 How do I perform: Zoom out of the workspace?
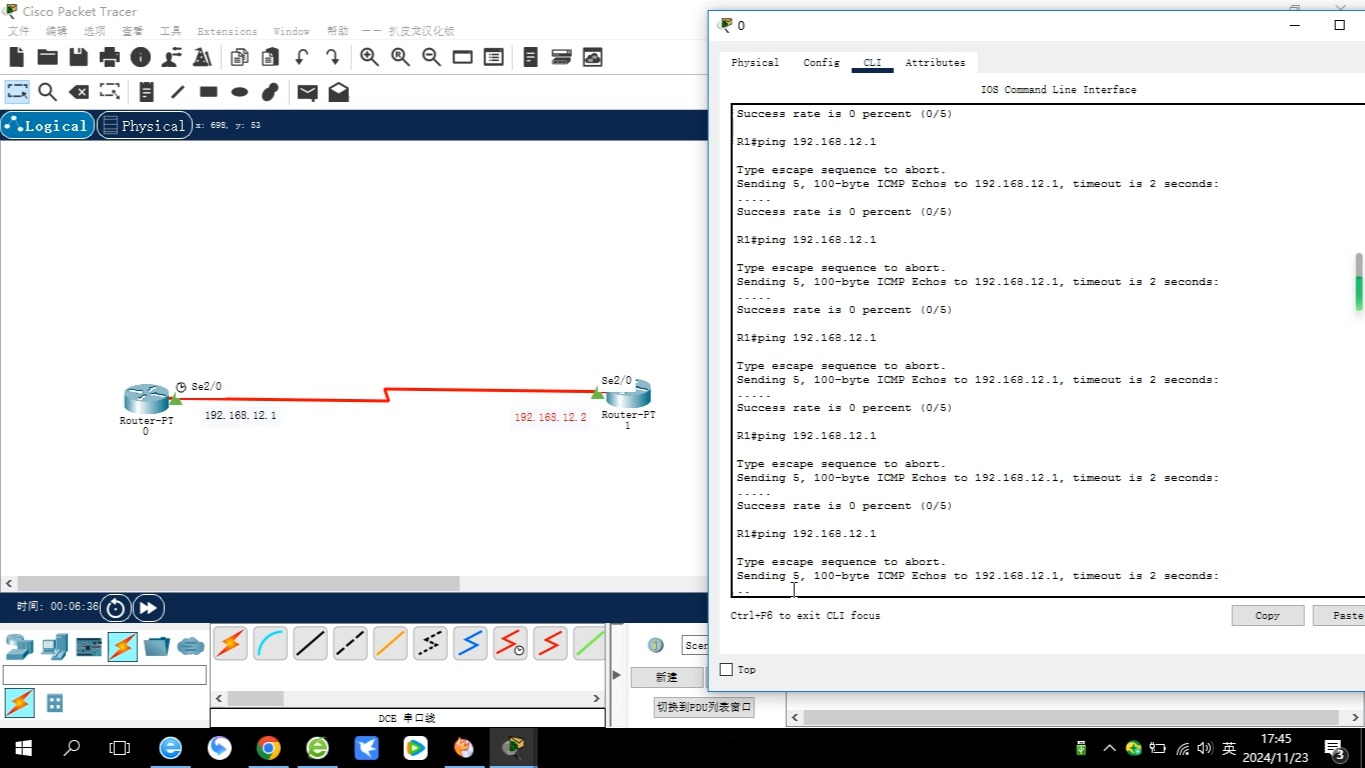pyautogui.click(x=431, y=57)
